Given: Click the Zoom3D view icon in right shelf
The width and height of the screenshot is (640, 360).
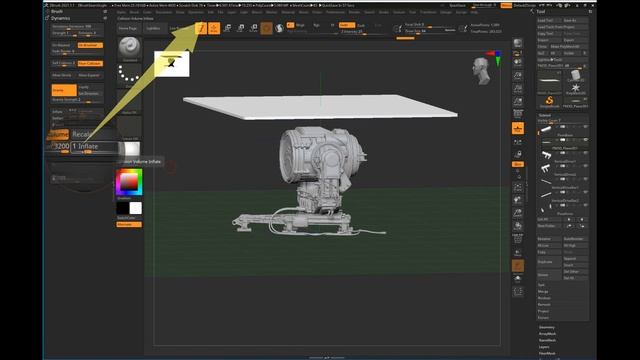Looking at the screenshot, I should coord(518,213).
